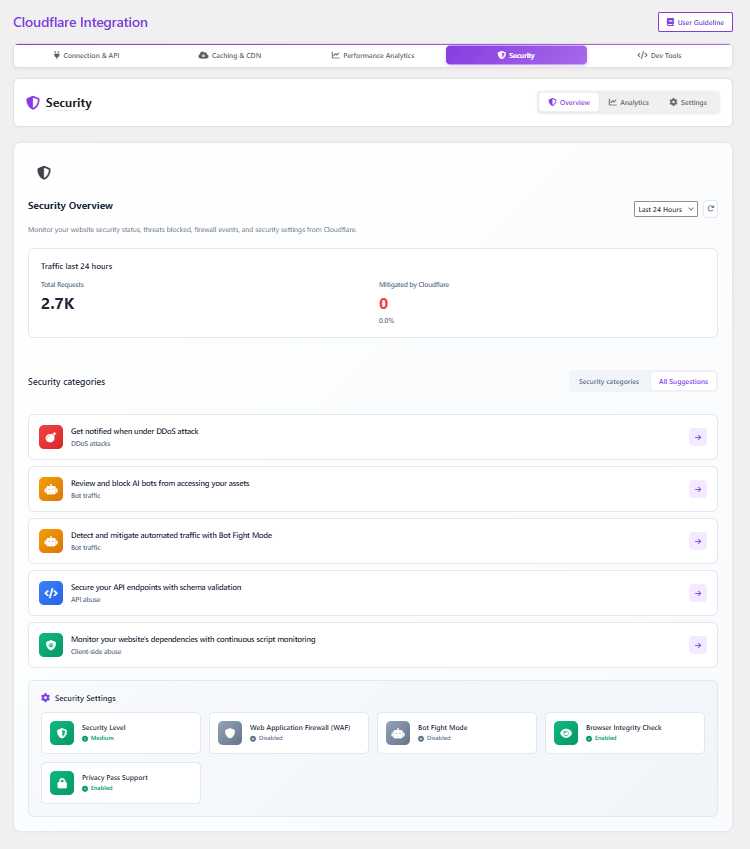Click the Enabled status under Privacy Pass Support
This screenshot has width=750, height=849.
(97, 788)
